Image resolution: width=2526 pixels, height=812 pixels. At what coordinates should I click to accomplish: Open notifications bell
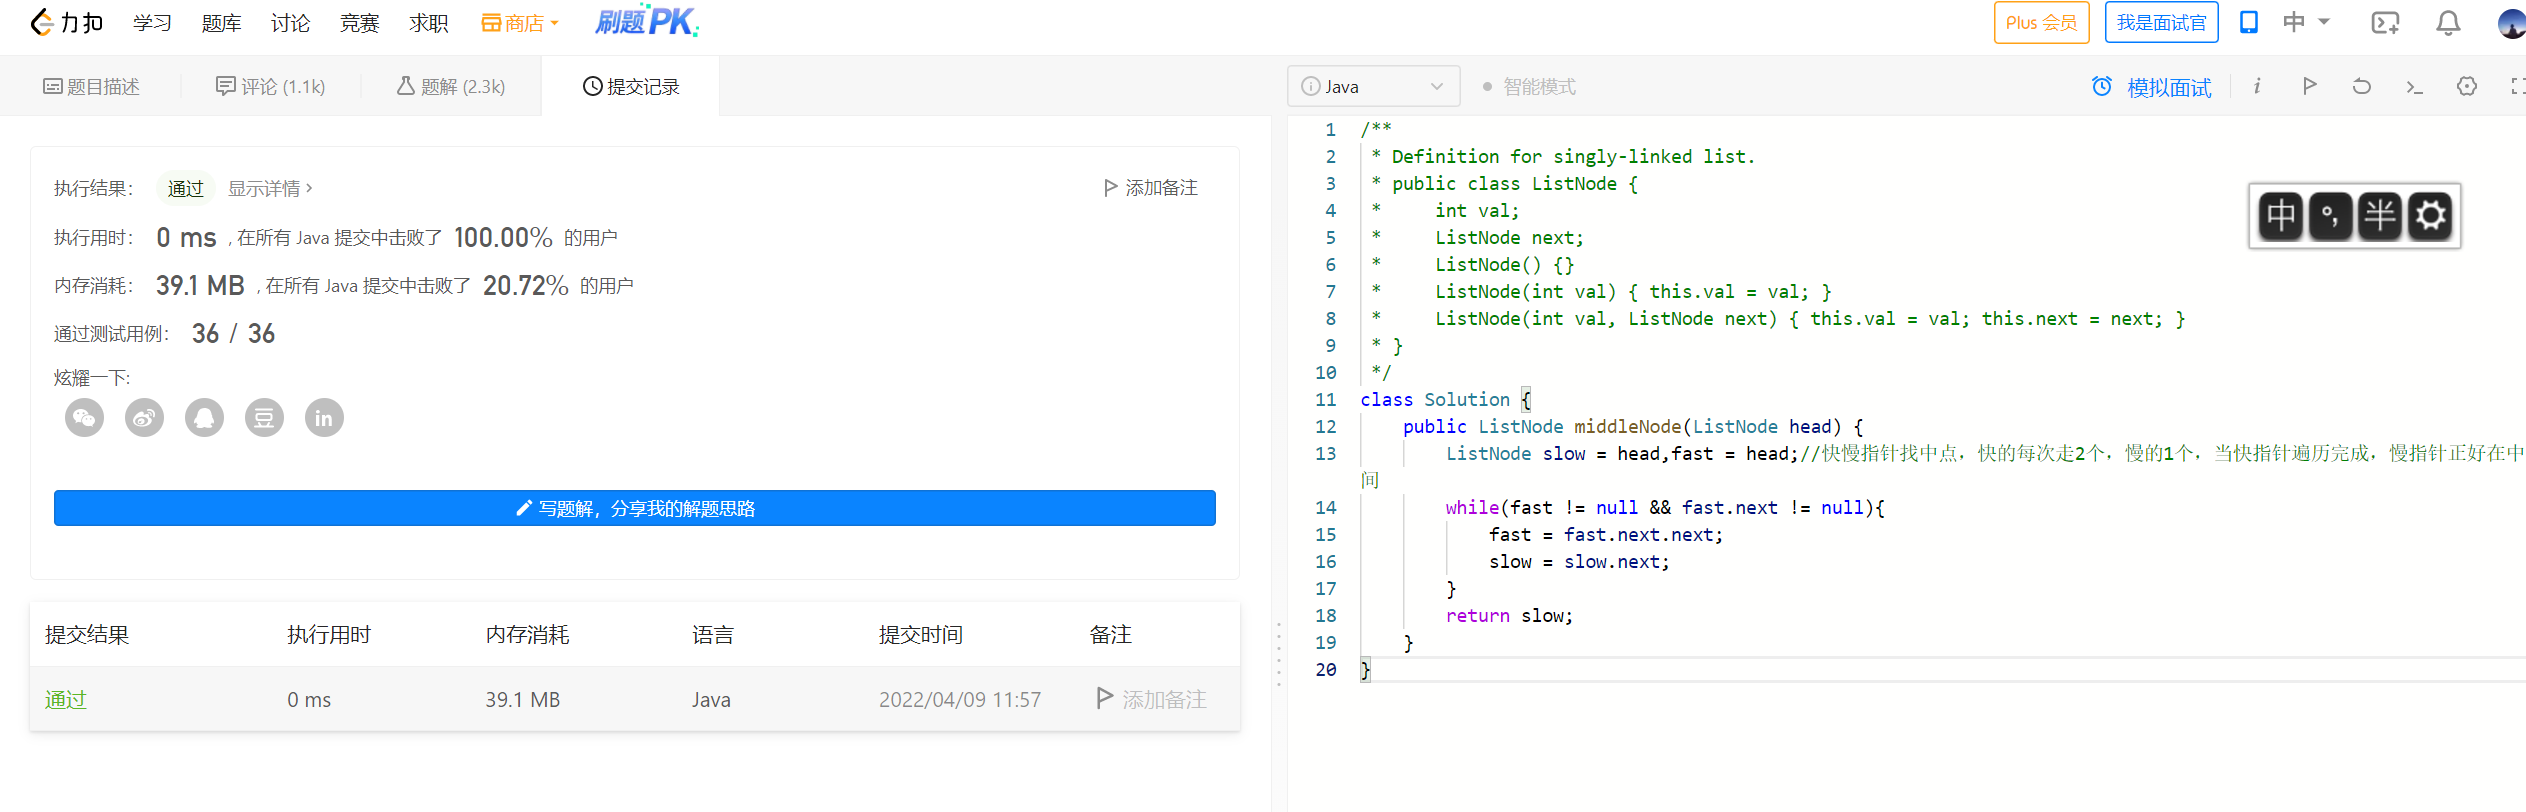click(x=2448, y=23)
